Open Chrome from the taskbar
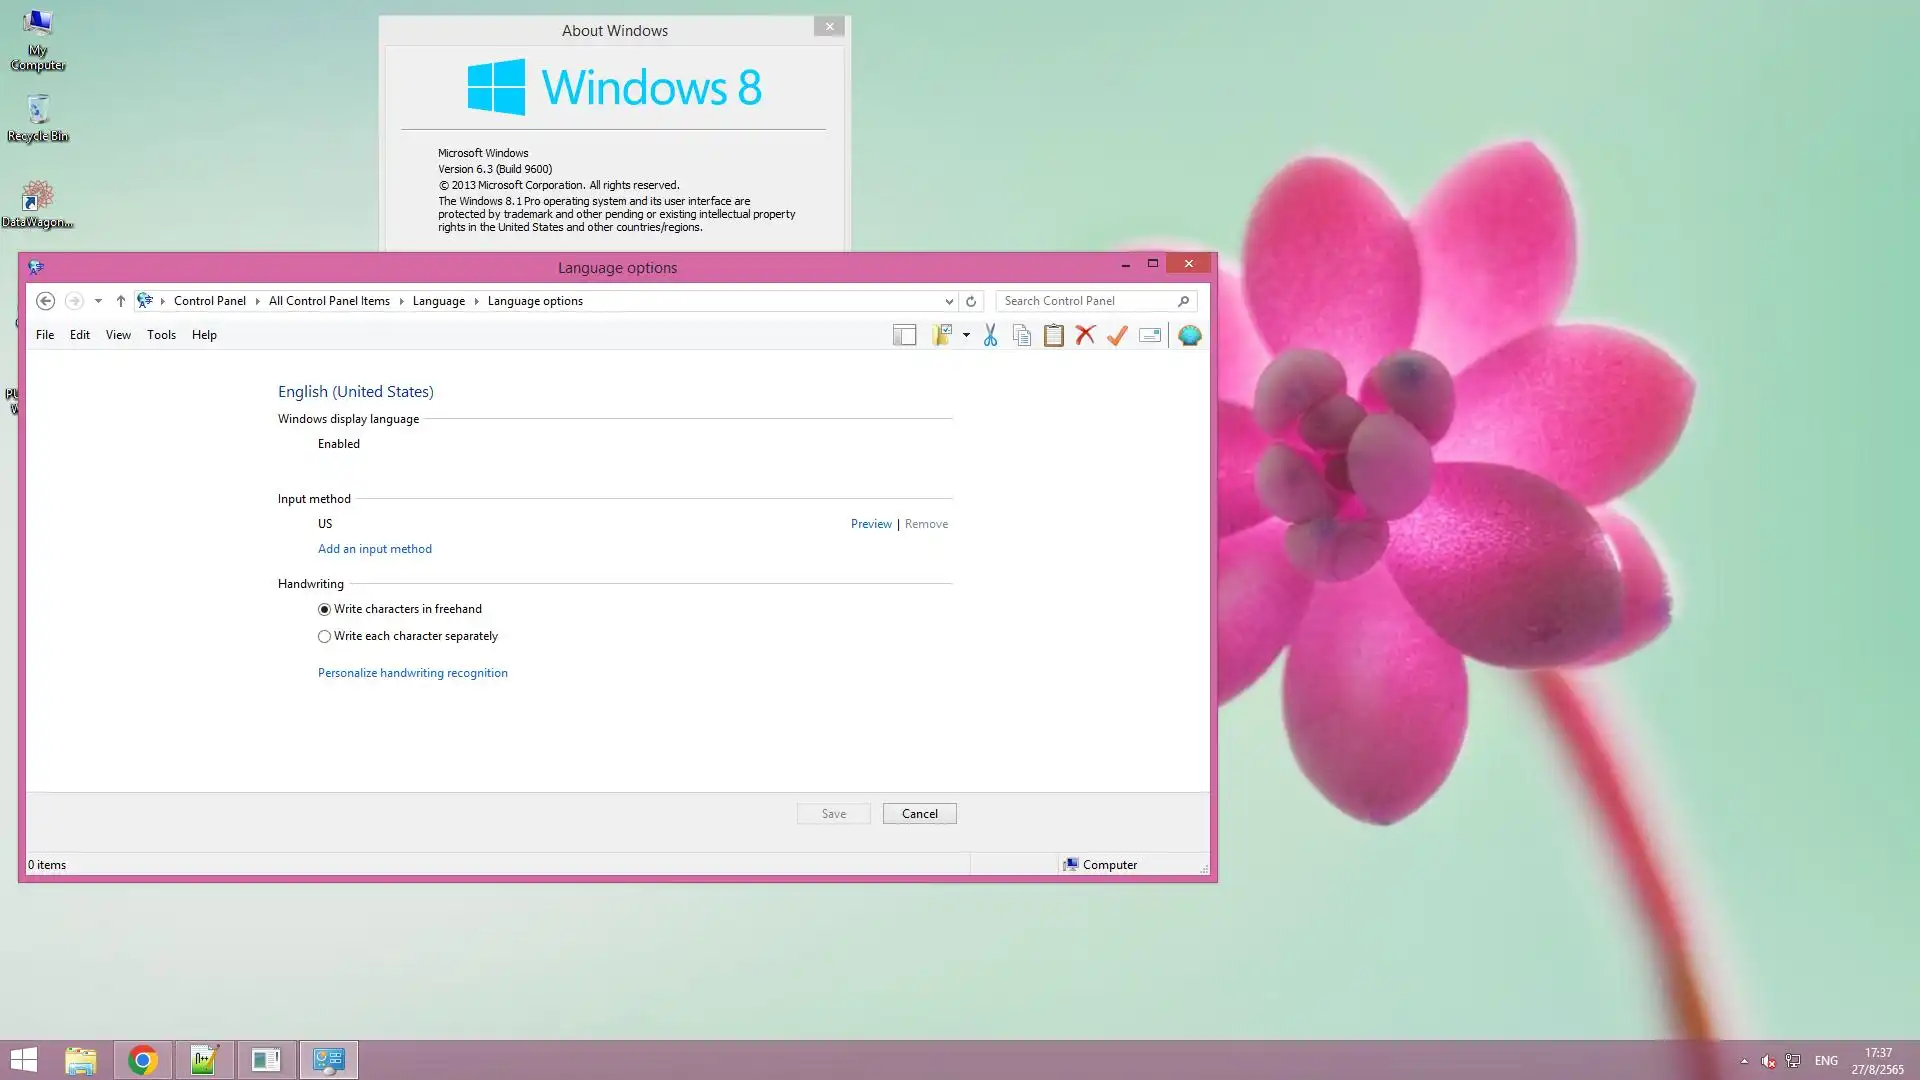This screenshot has width=1920, height=1080. 142,1060
